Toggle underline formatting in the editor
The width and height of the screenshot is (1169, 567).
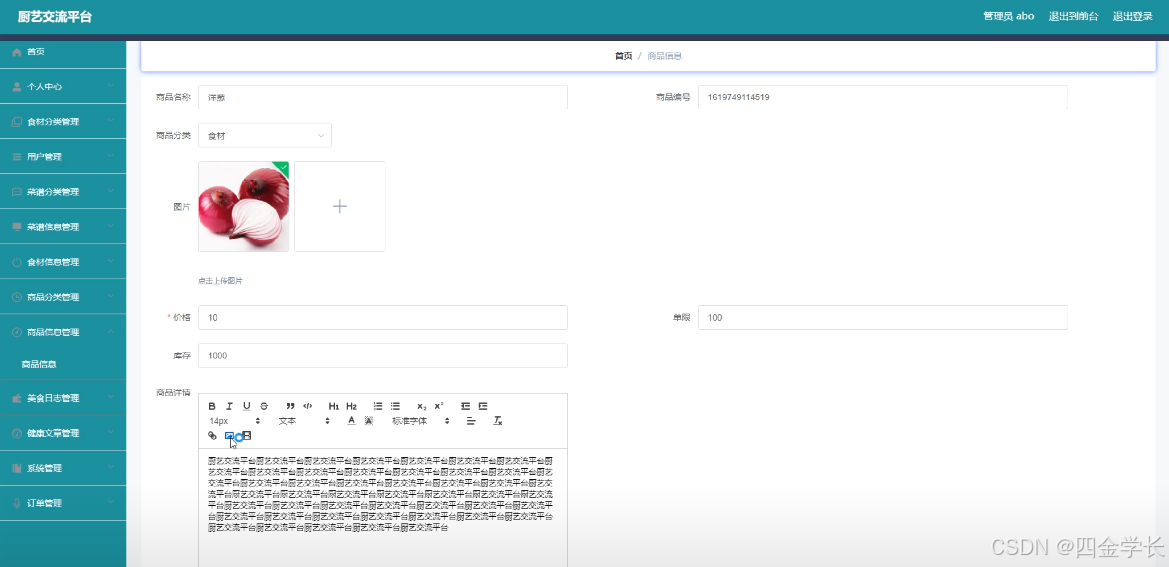click(x=247, y=406)
